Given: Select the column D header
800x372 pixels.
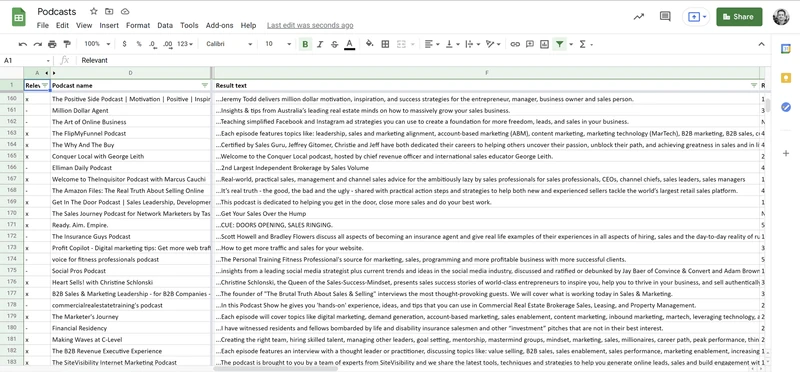Looking at the screenshot, I should click(x=131, y=73).
